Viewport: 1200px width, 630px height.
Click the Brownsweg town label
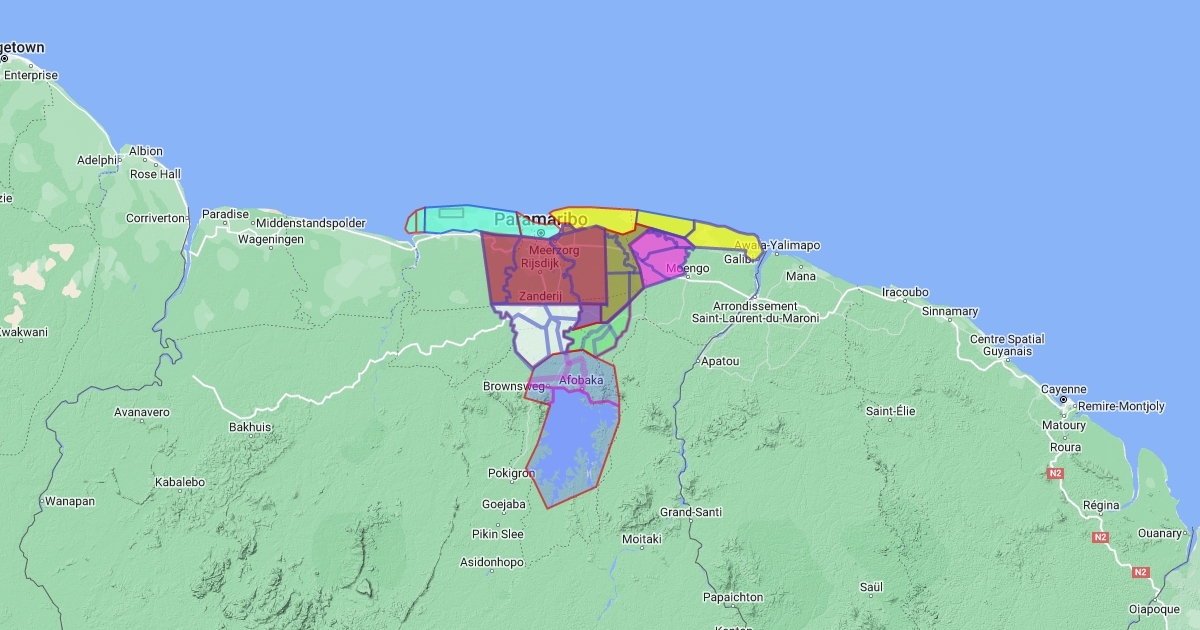[x=514, y=386]
